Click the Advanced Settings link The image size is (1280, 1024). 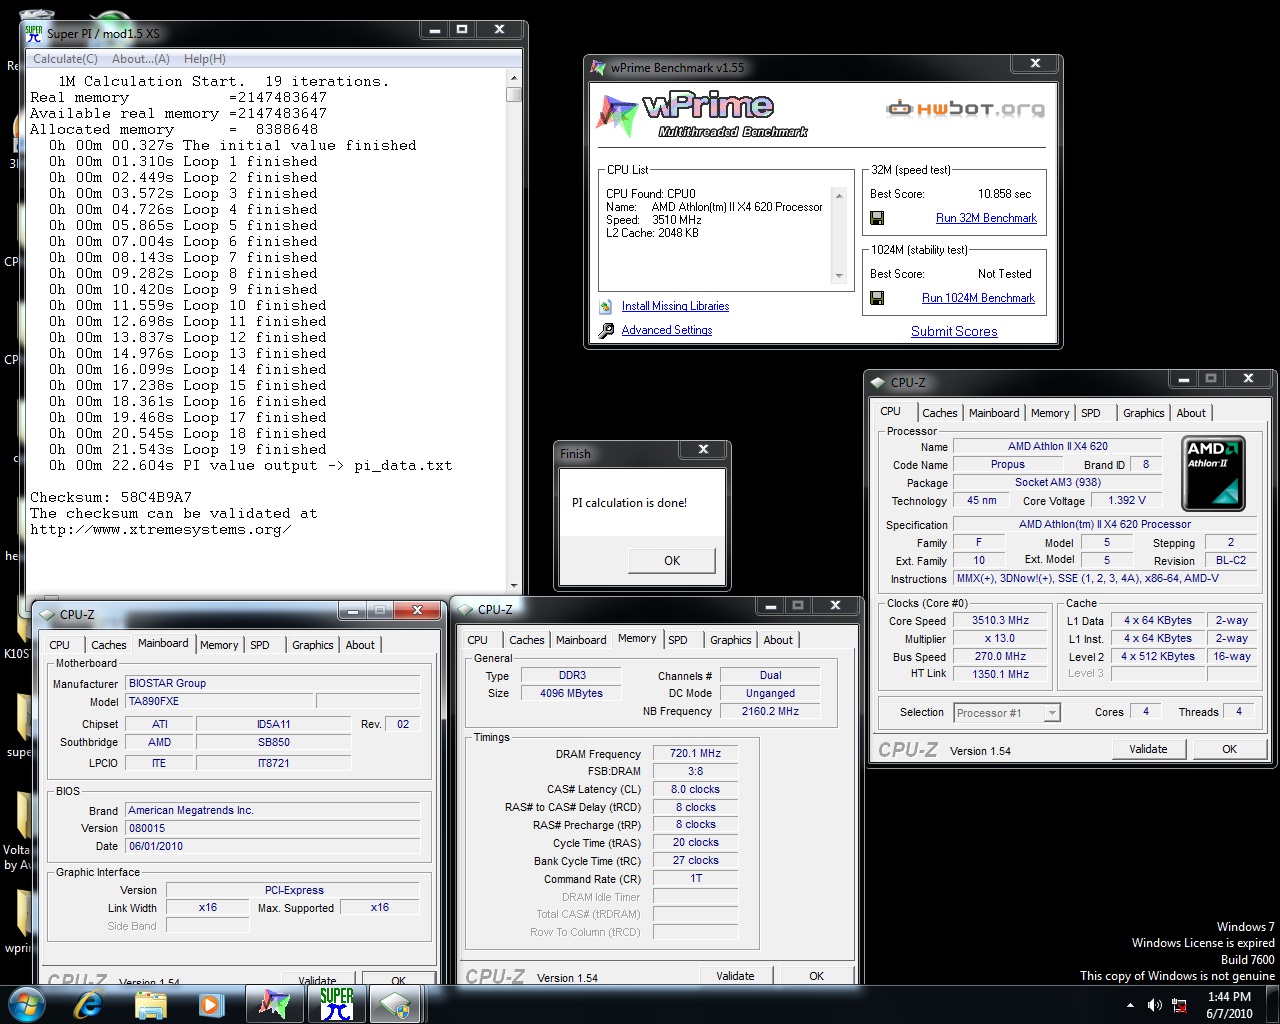pyautogui.click(x=667, y=330)
